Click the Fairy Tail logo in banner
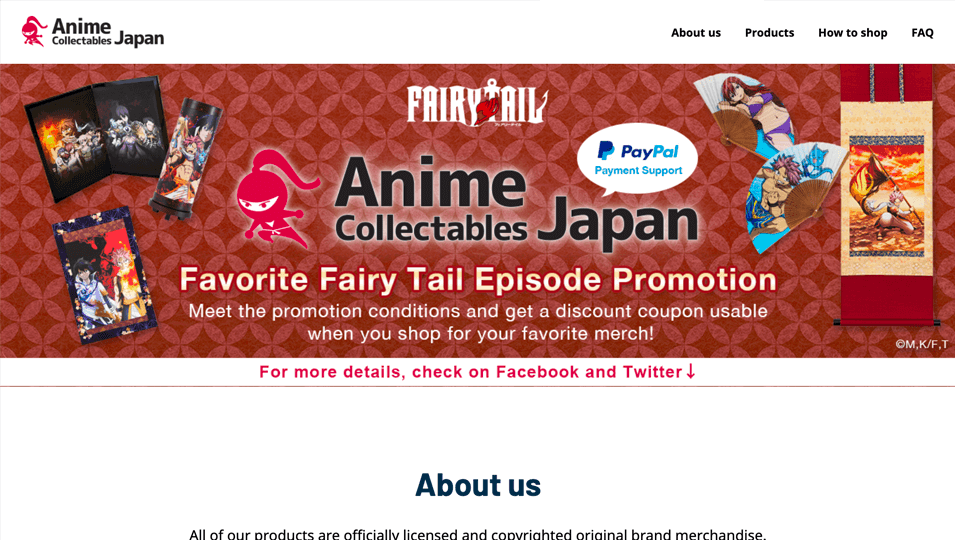Viewport: 955px width, 540px height. pos(478,103)
